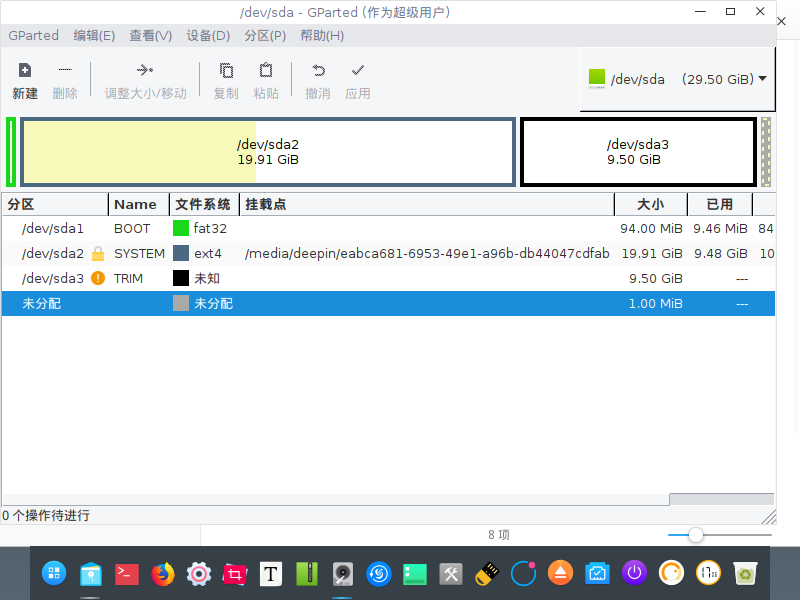Open the 帮助(H) menu
Image resolution: width=800 pixels, height=600 pixels.
(x=322, y=36)
